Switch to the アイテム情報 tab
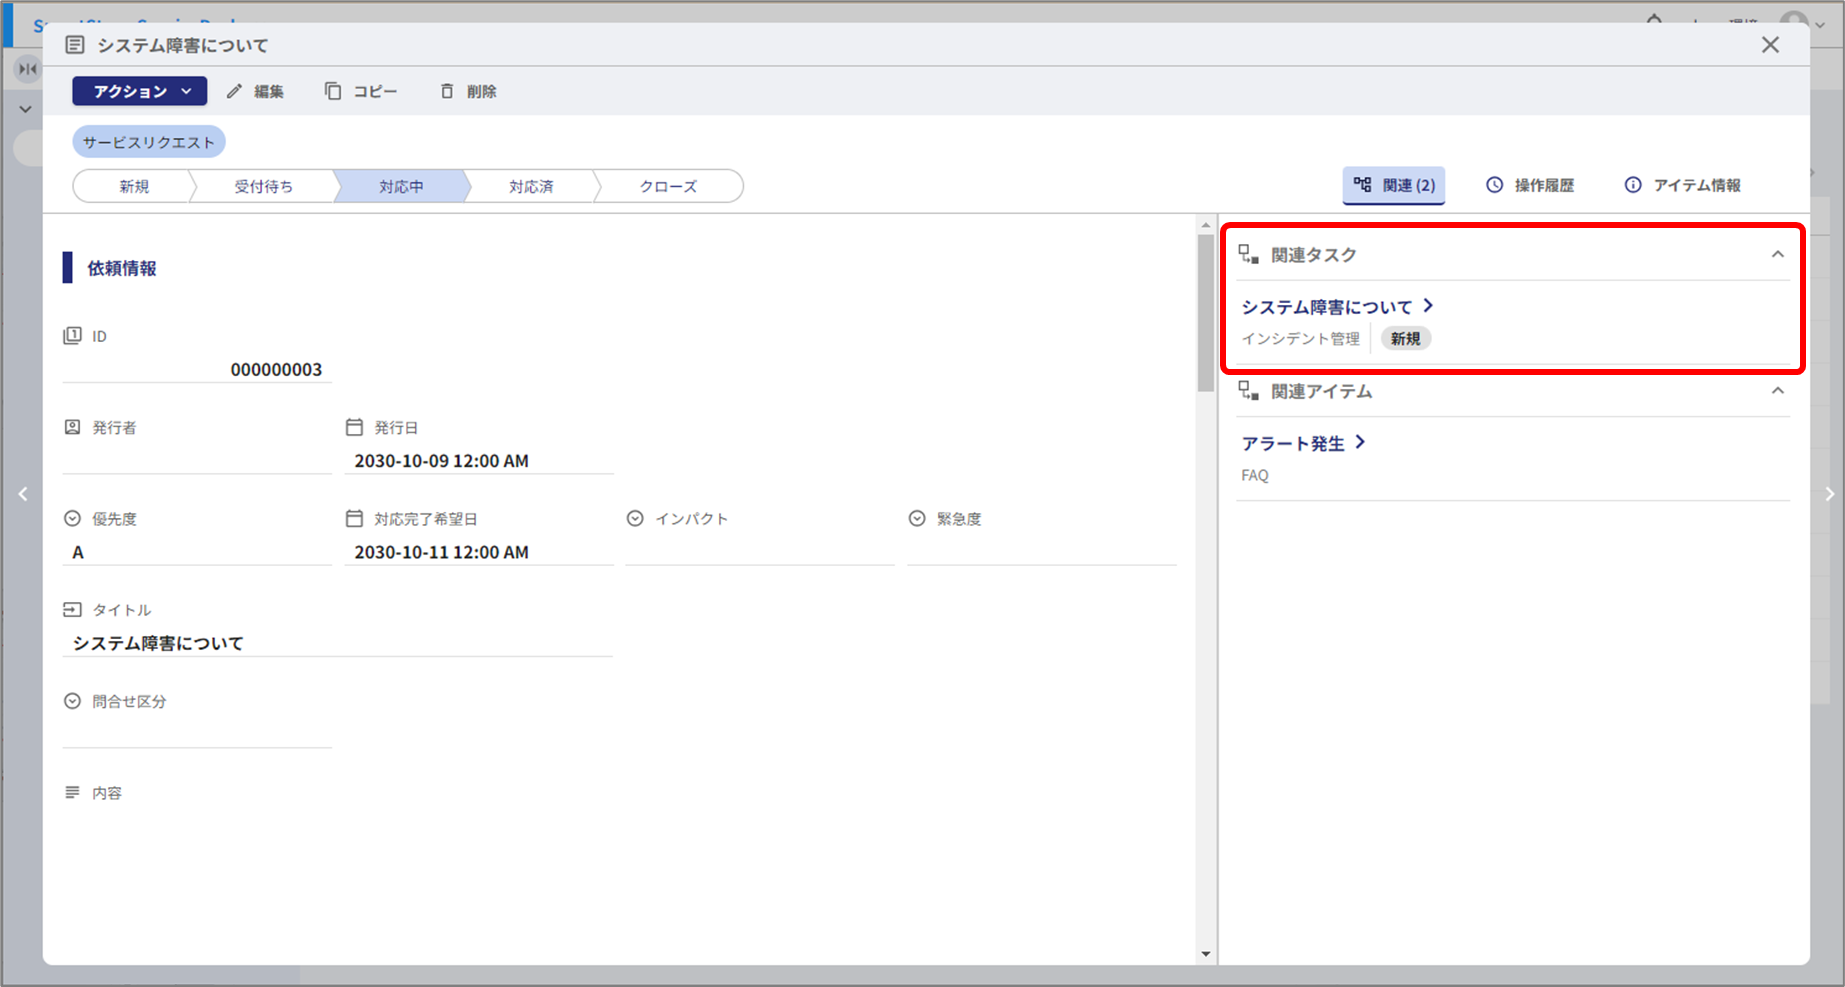 [x=1683, y=185]
